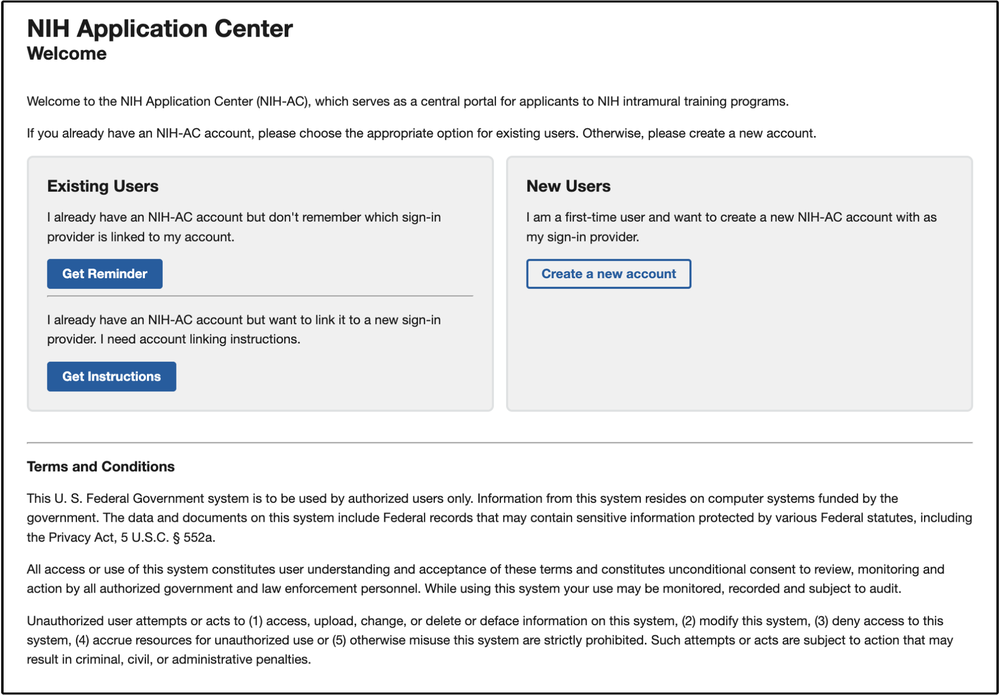
Task: Click empty space right of Get Instructions
Action: tap(330, 377)
